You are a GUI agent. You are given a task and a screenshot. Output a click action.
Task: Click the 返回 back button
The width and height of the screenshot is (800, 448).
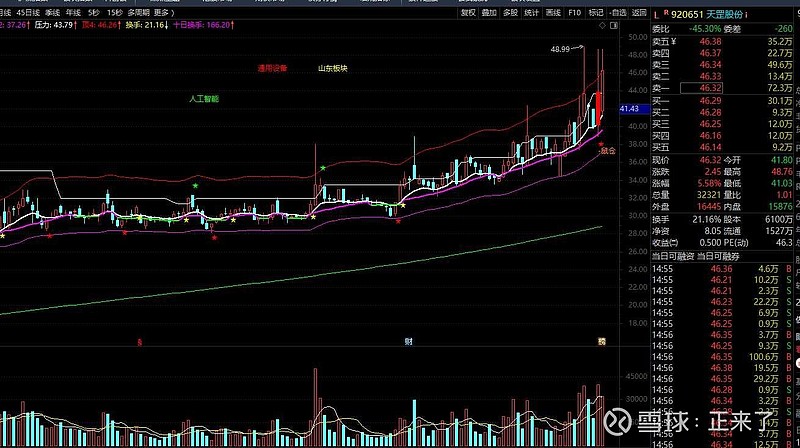(639, 13)
